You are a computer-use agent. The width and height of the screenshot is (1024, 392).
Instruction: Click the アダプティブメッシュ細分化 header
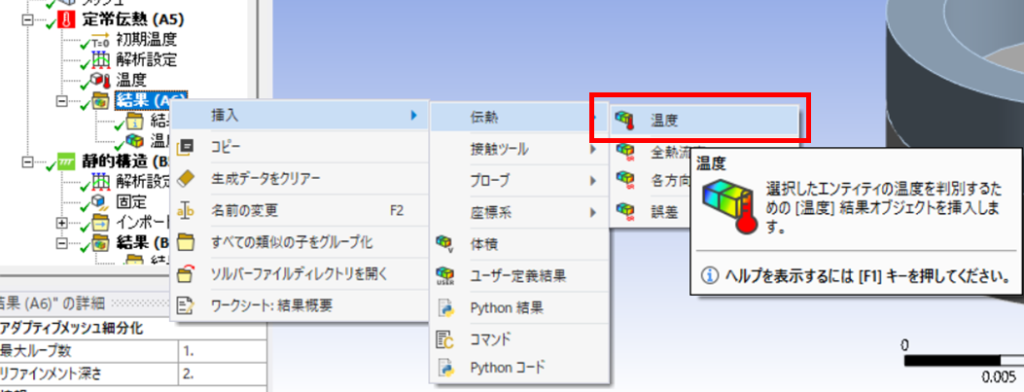click(133, 328)
